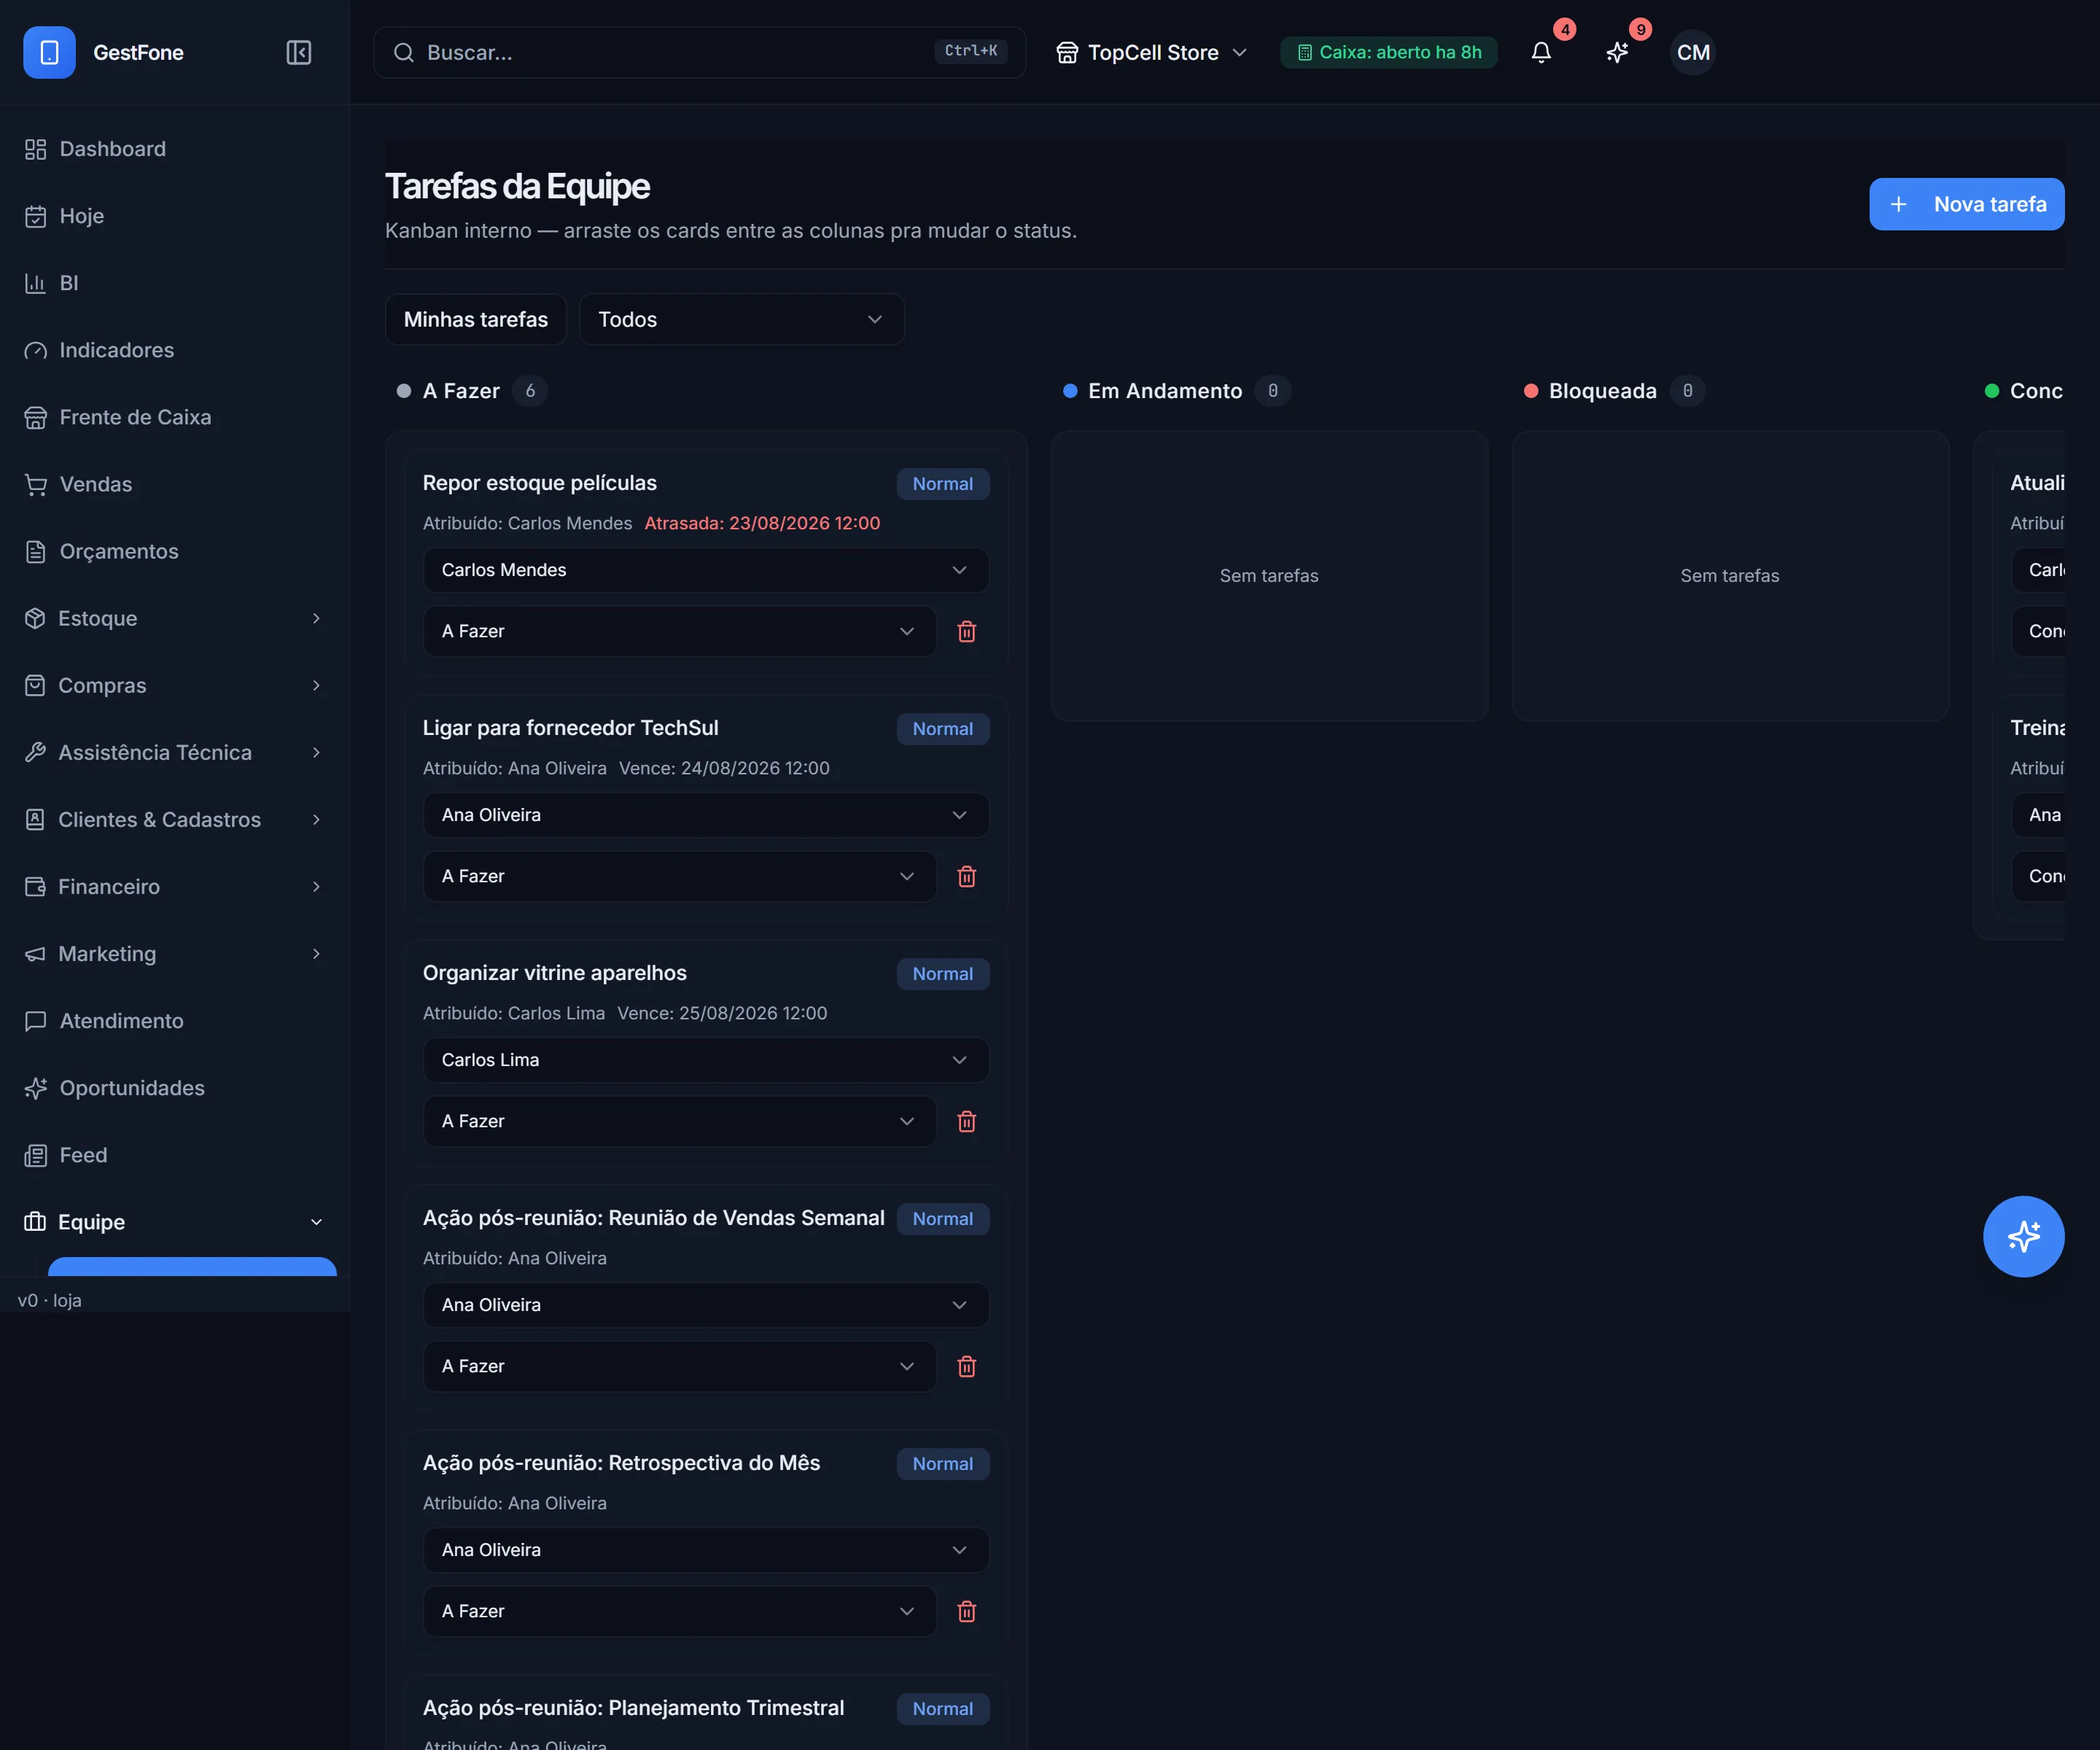Open the AI sparkle insights icon in header

pyautogui.click(x=1617, y=52)
